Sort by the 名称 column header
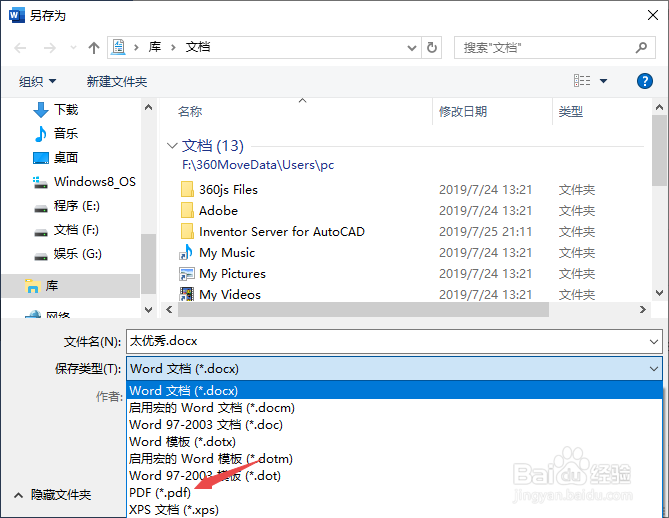The image size is (669, 518). pyautogui.click(x=190, y=112)
